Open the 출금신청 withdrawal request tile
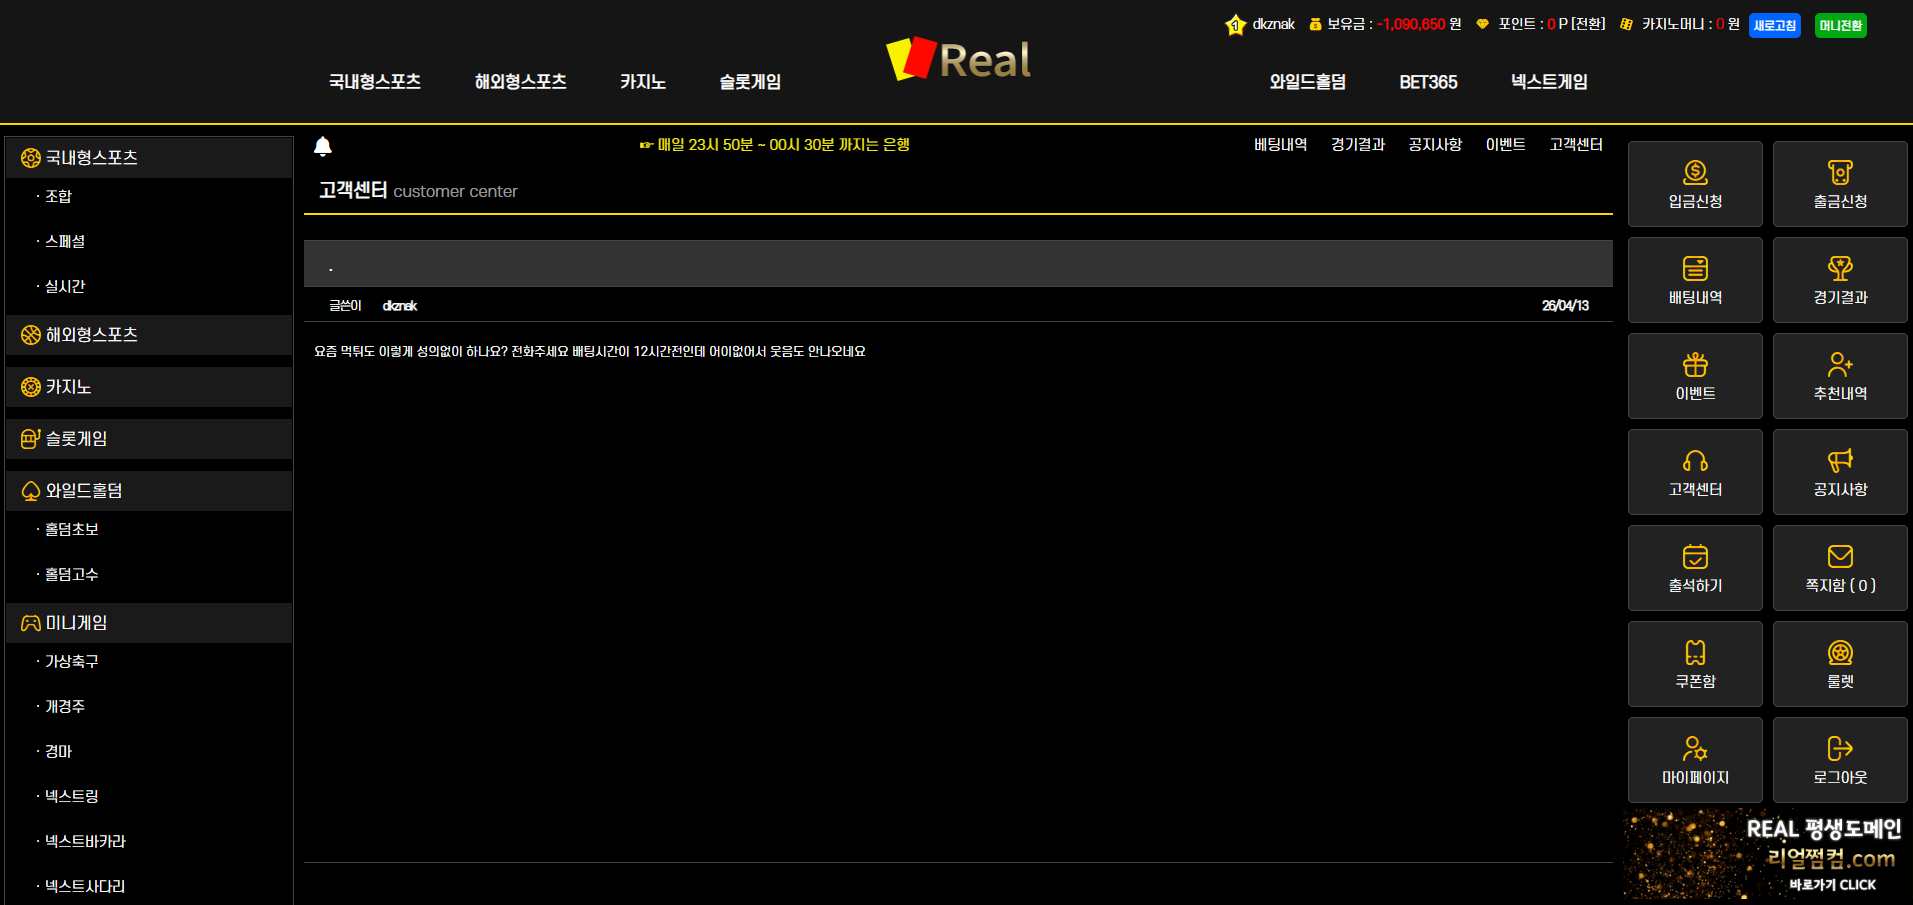Screen dimensions: 1913x905 1839,184
